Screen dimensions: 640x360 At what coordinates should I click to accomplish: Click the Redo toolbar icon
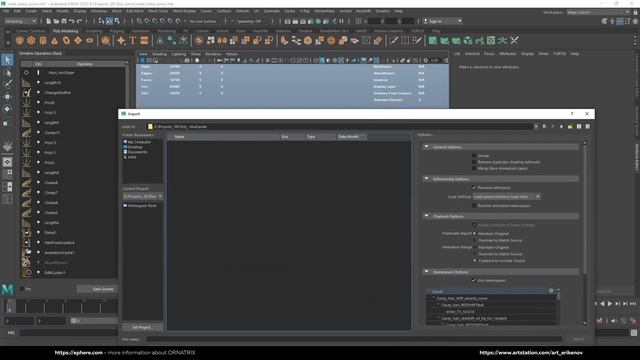click(80, 21)
